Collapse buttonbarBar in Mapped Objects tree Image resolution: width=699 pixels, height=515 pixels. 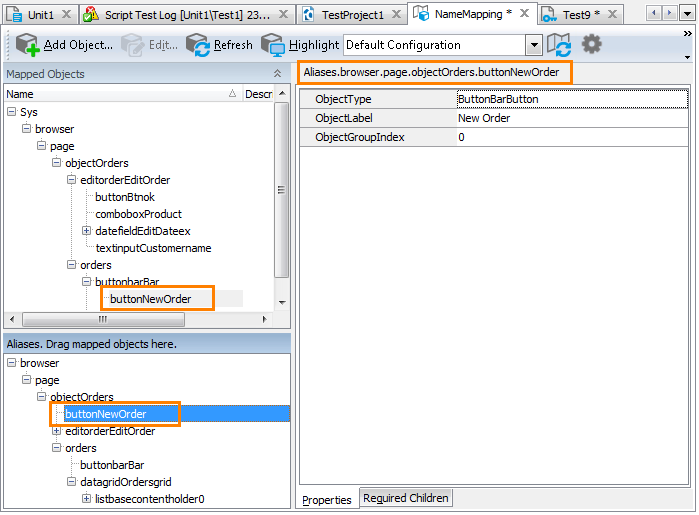86,281
